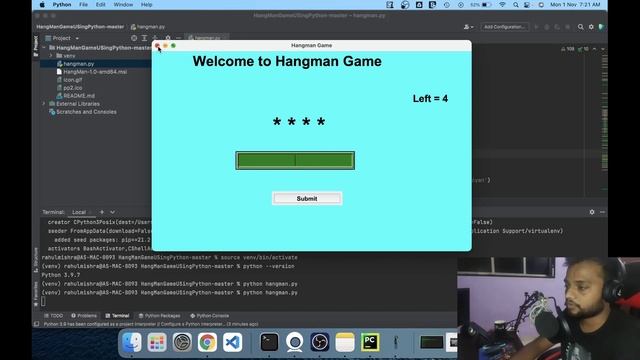Select Scratches and Consoles
Image resolution: width=640 pixels, height=360 pixels.
(x=86, y=112)
